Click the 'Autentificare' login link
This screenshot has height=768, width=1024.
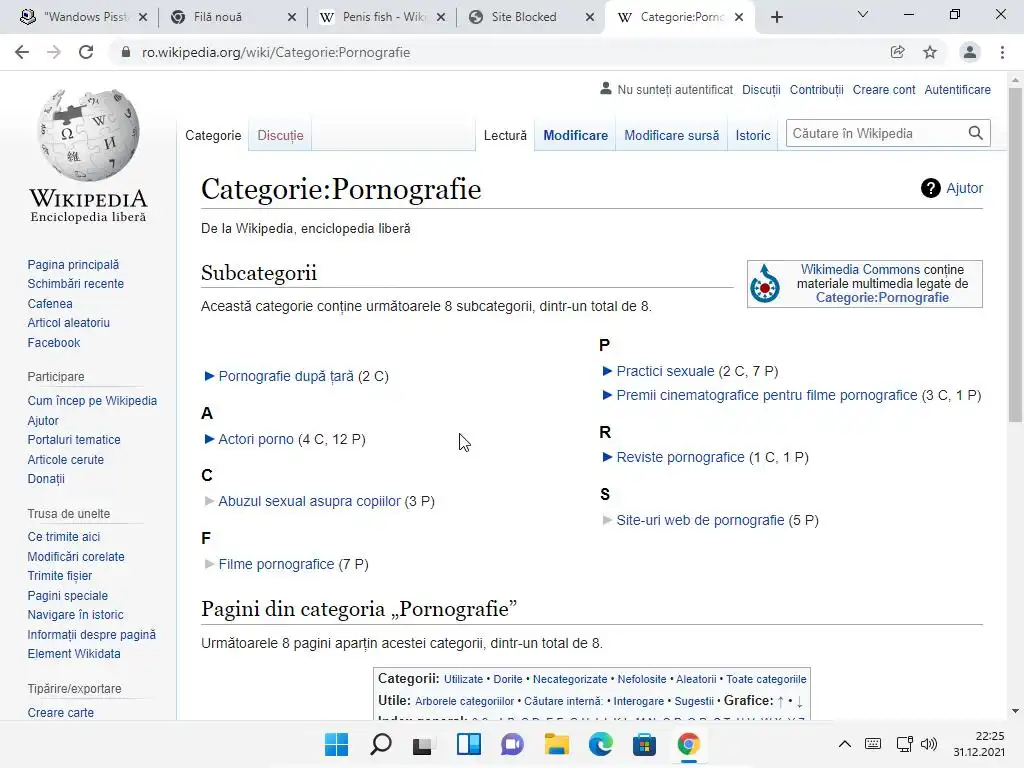pyautogui.click(x=957, y=89)
